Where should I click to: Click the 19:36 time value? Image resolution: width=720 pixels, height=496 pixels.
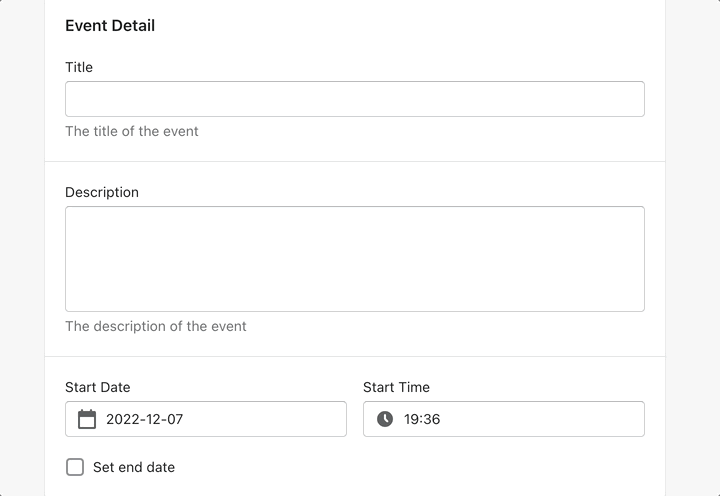pos(422,419)
